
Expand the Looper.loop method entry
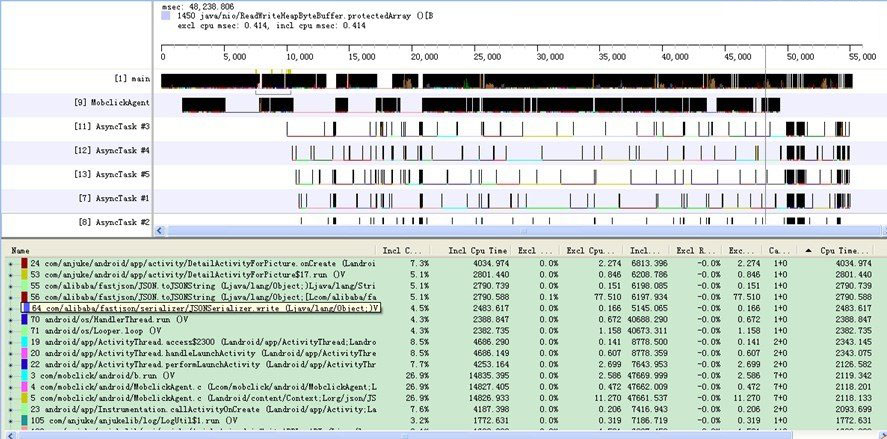(x=11, y=330)
